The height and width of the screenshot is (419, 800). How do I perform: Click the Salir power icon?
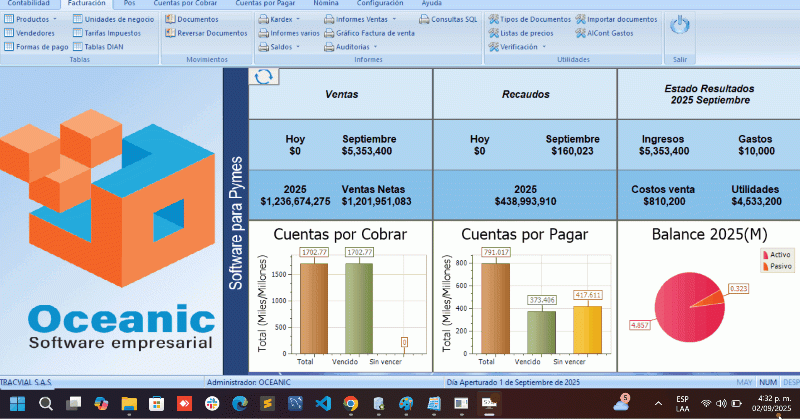(x=680, y=26)
